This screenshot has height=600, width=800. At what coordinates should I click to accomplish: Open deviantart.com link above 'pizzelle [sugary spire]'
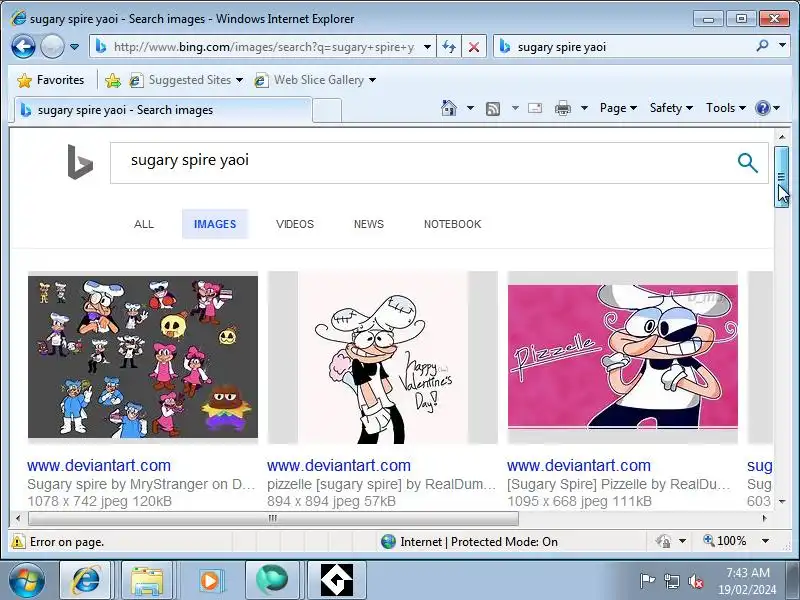[339, 465]
